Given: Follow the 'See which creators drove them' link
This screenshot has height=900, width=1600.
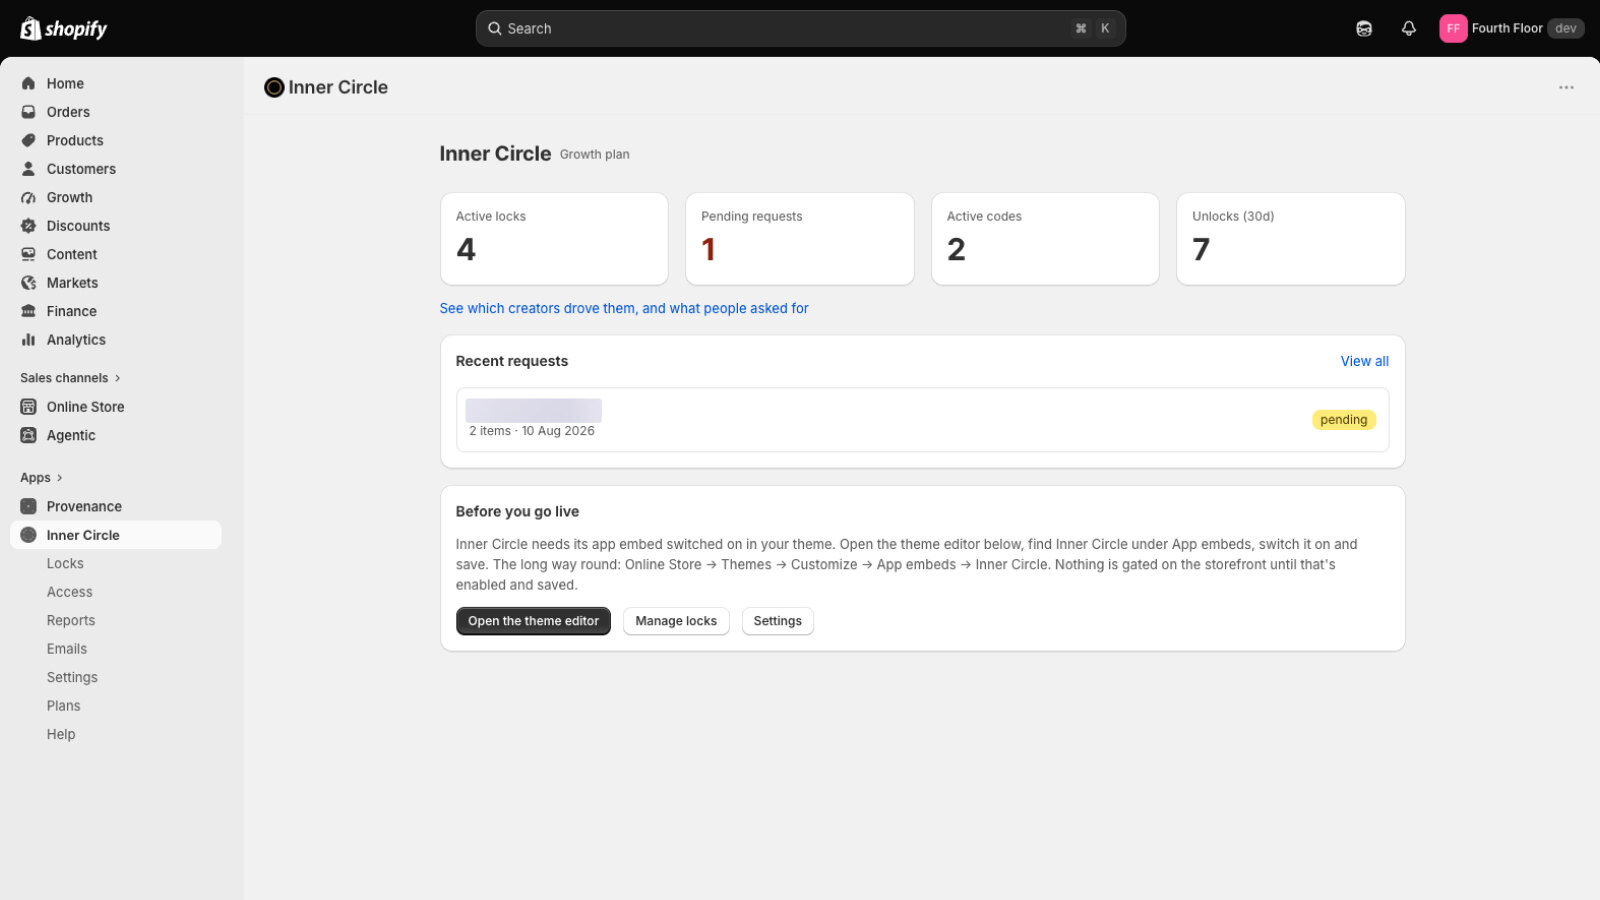Looking at the screenshot, I should tap(624, 309).
